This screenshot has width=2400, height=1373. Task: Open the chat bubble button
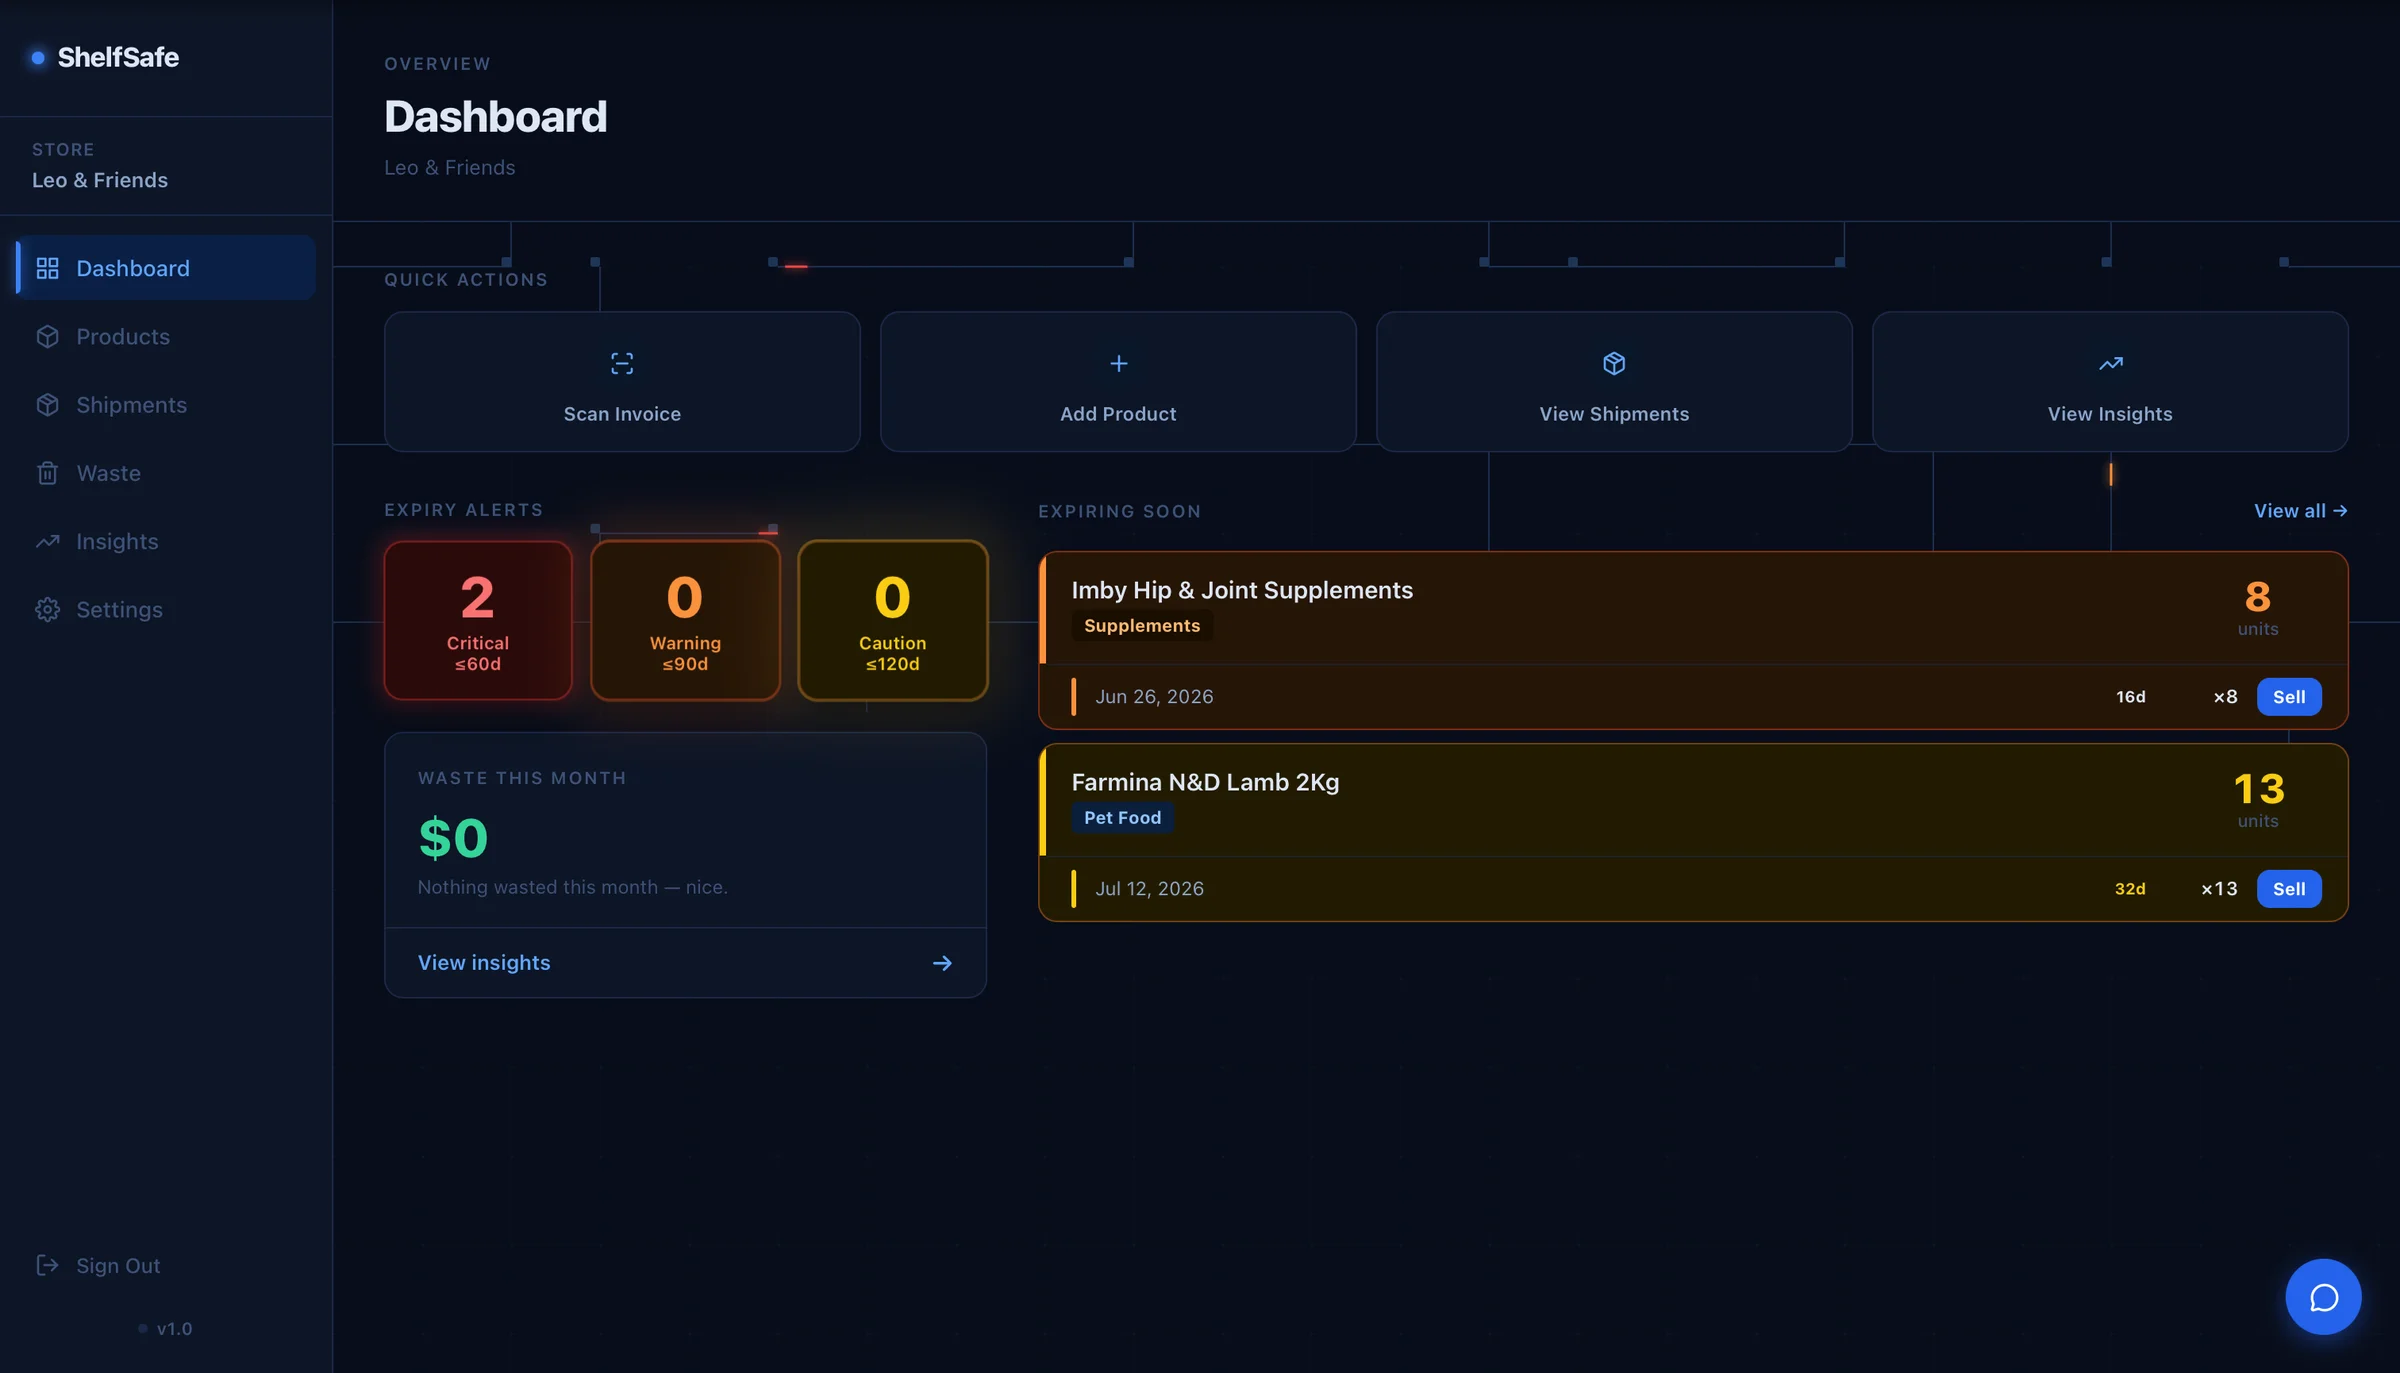[2323, 1297]
